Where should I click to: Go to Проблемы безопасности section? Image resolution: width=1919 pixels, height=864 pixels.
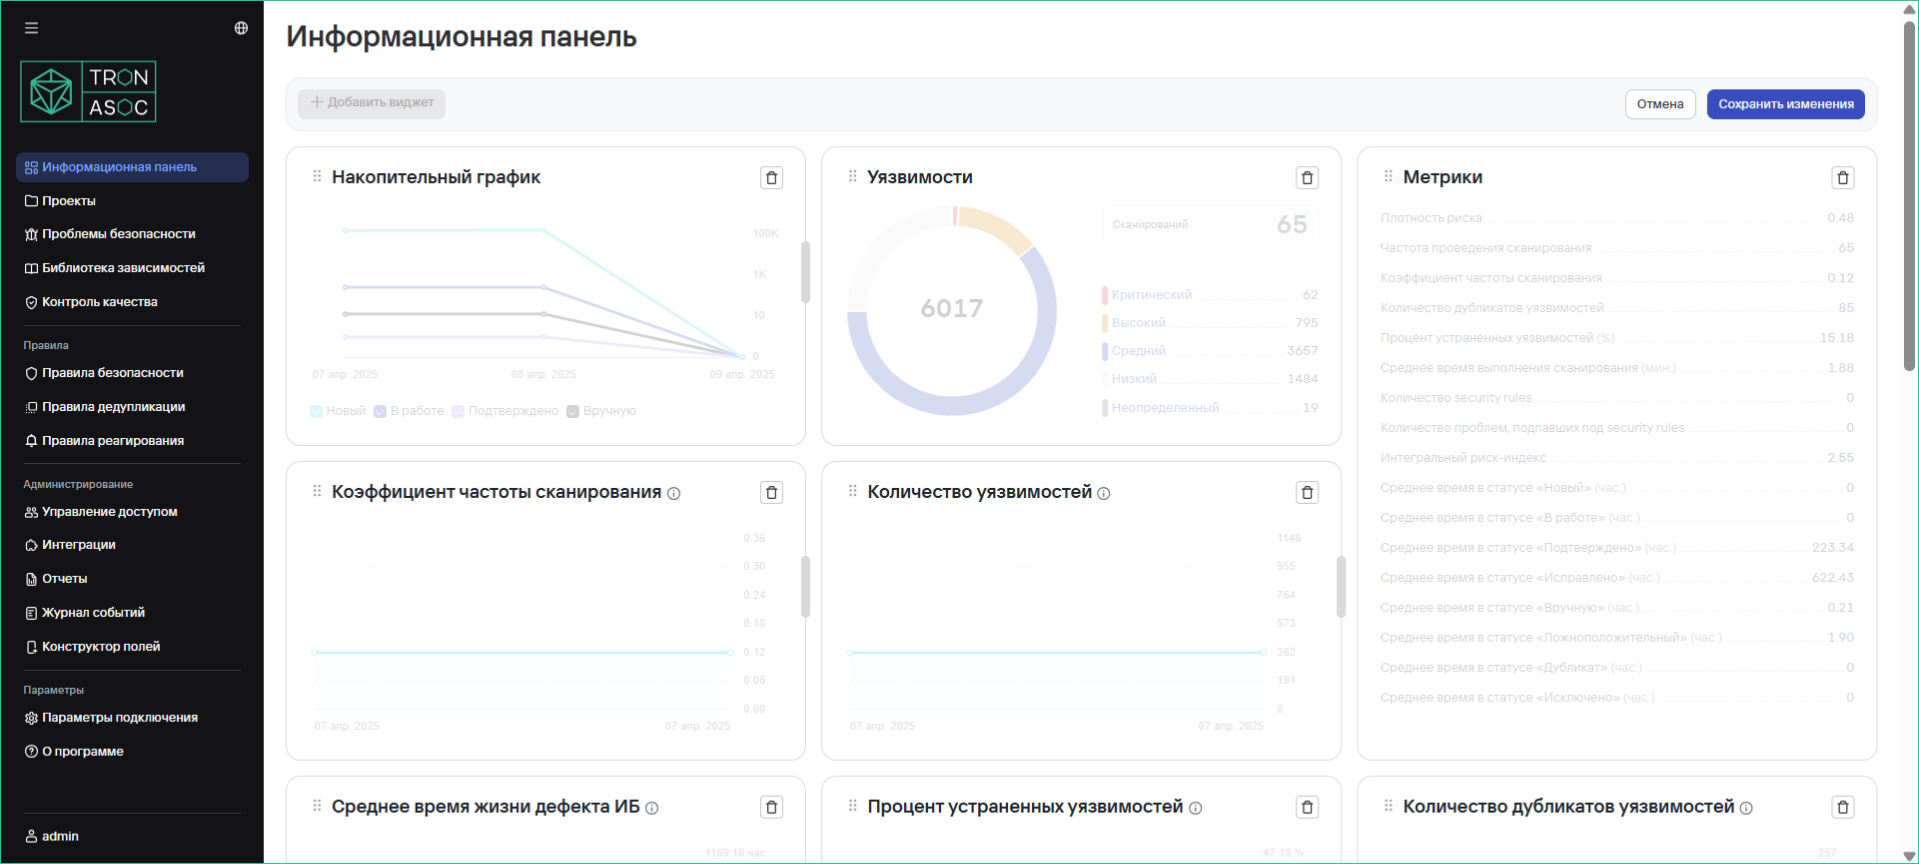coord(118,234)
